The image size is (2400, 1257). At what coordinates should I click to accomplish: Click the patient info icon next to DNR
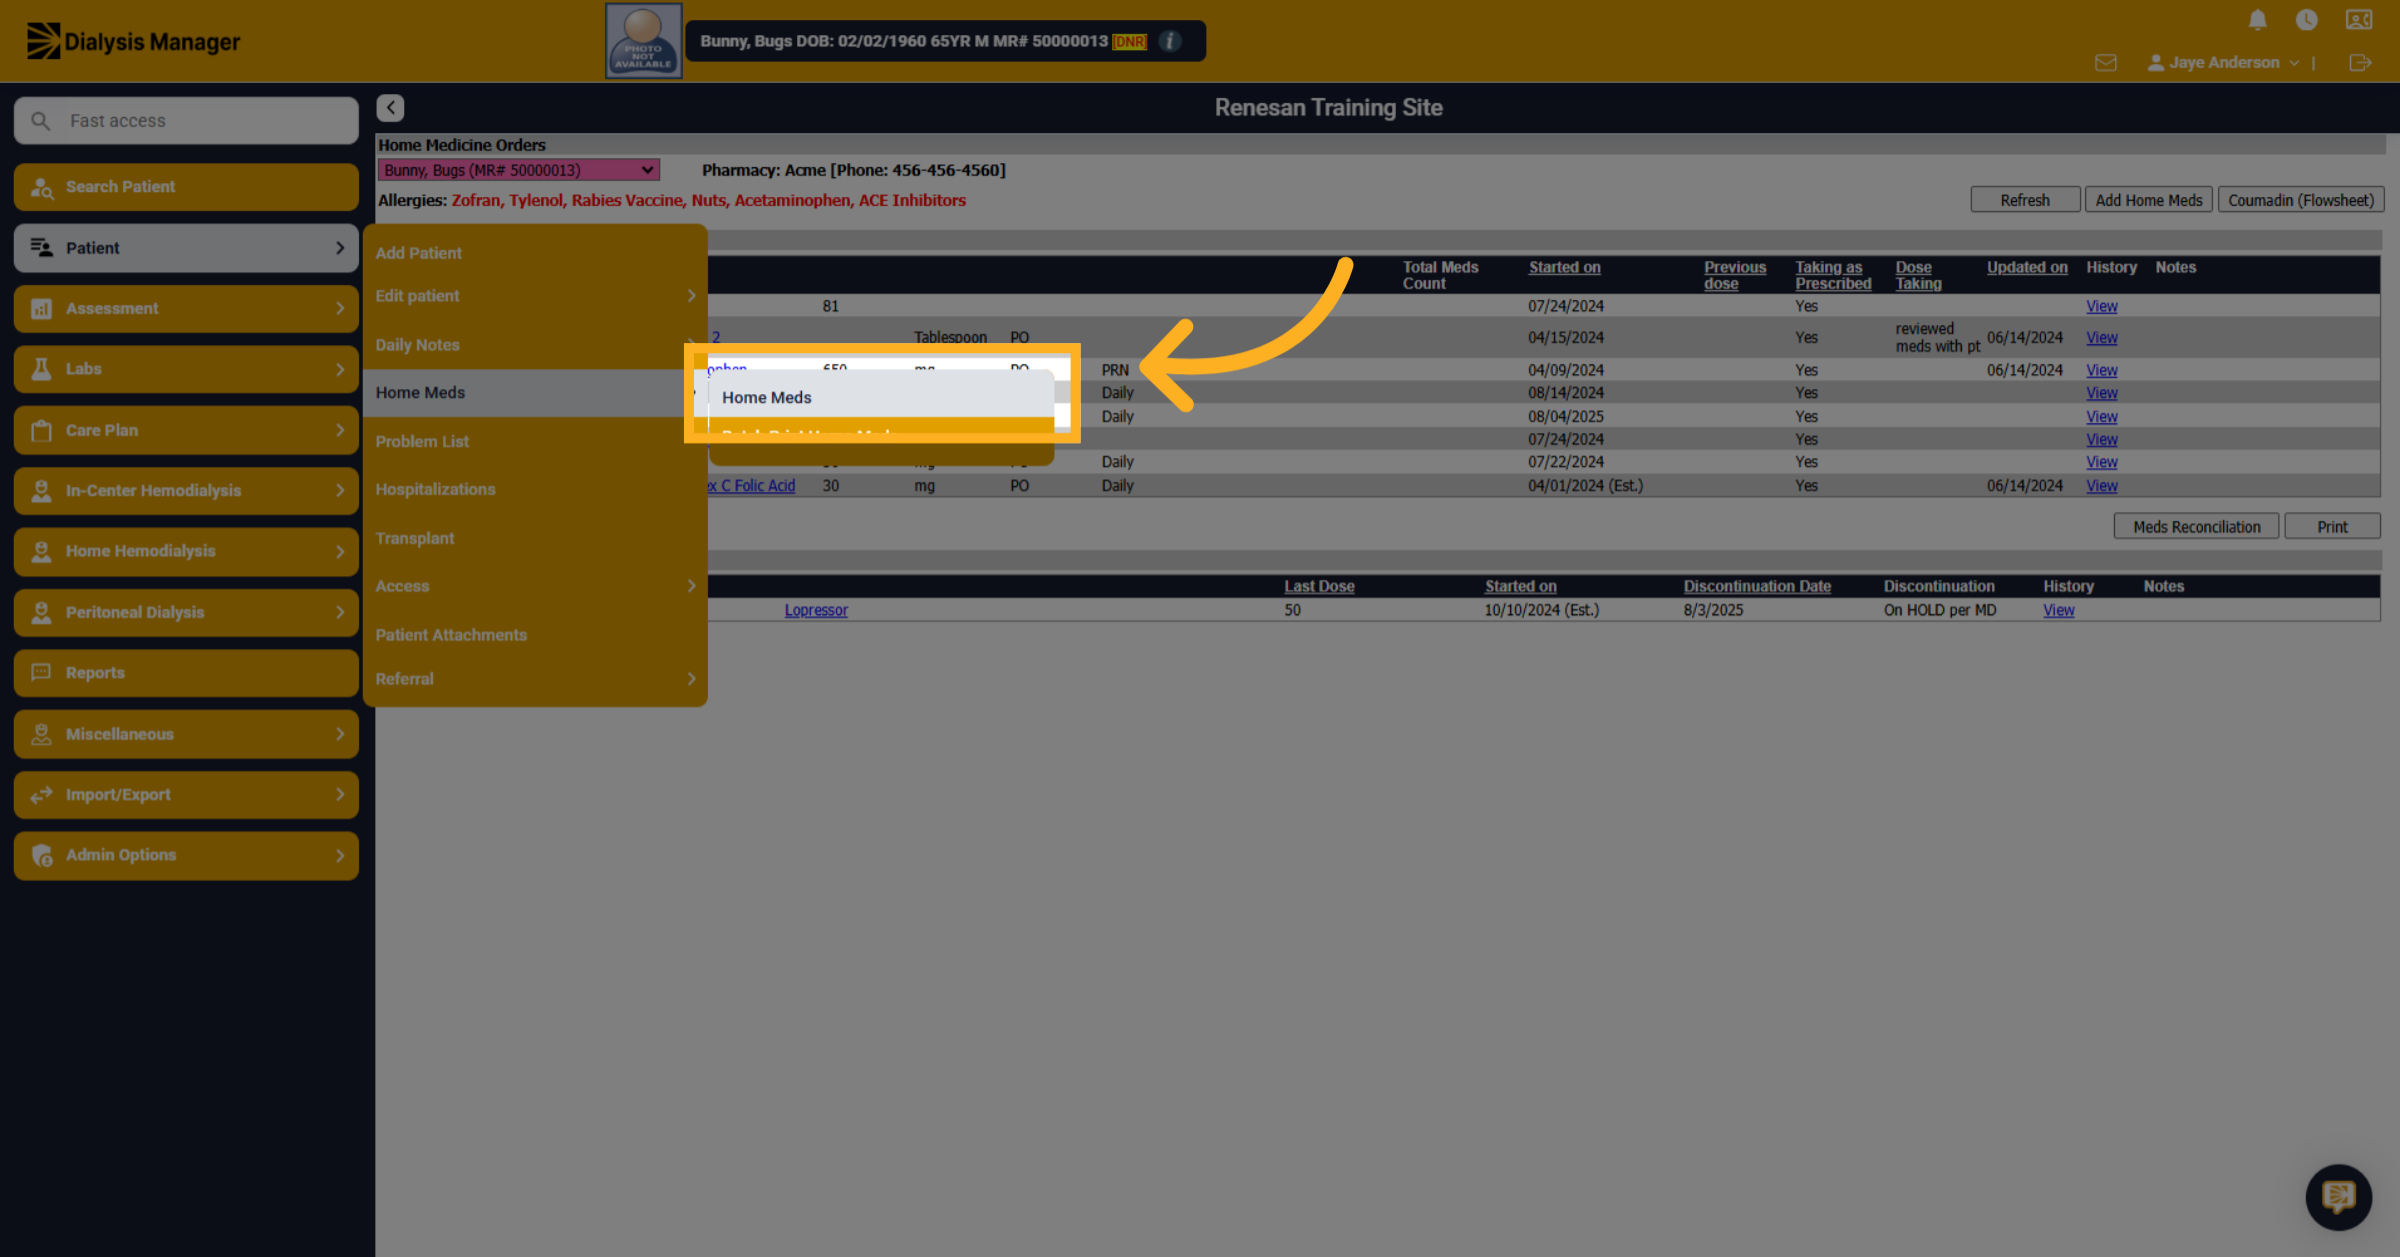click(x=1169, y=41)
